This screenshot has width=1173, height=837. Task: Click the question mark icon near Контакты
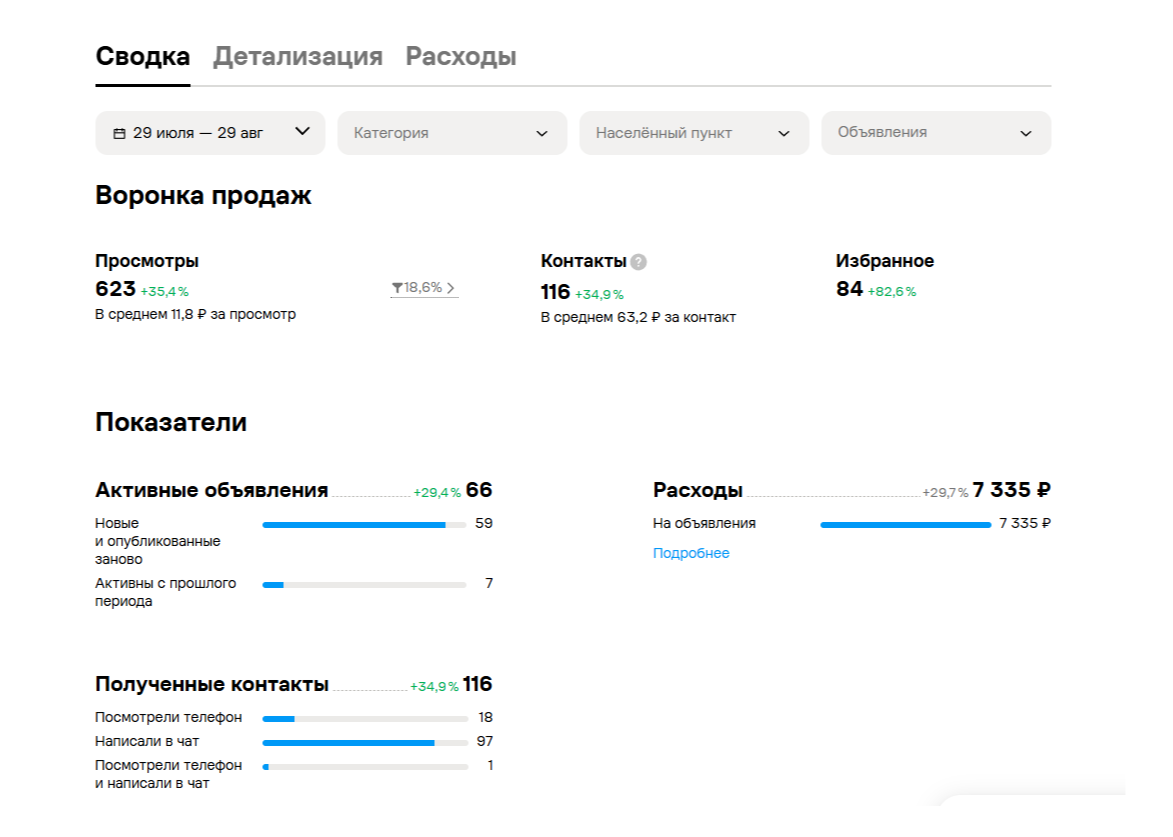(x=638, y=262)
